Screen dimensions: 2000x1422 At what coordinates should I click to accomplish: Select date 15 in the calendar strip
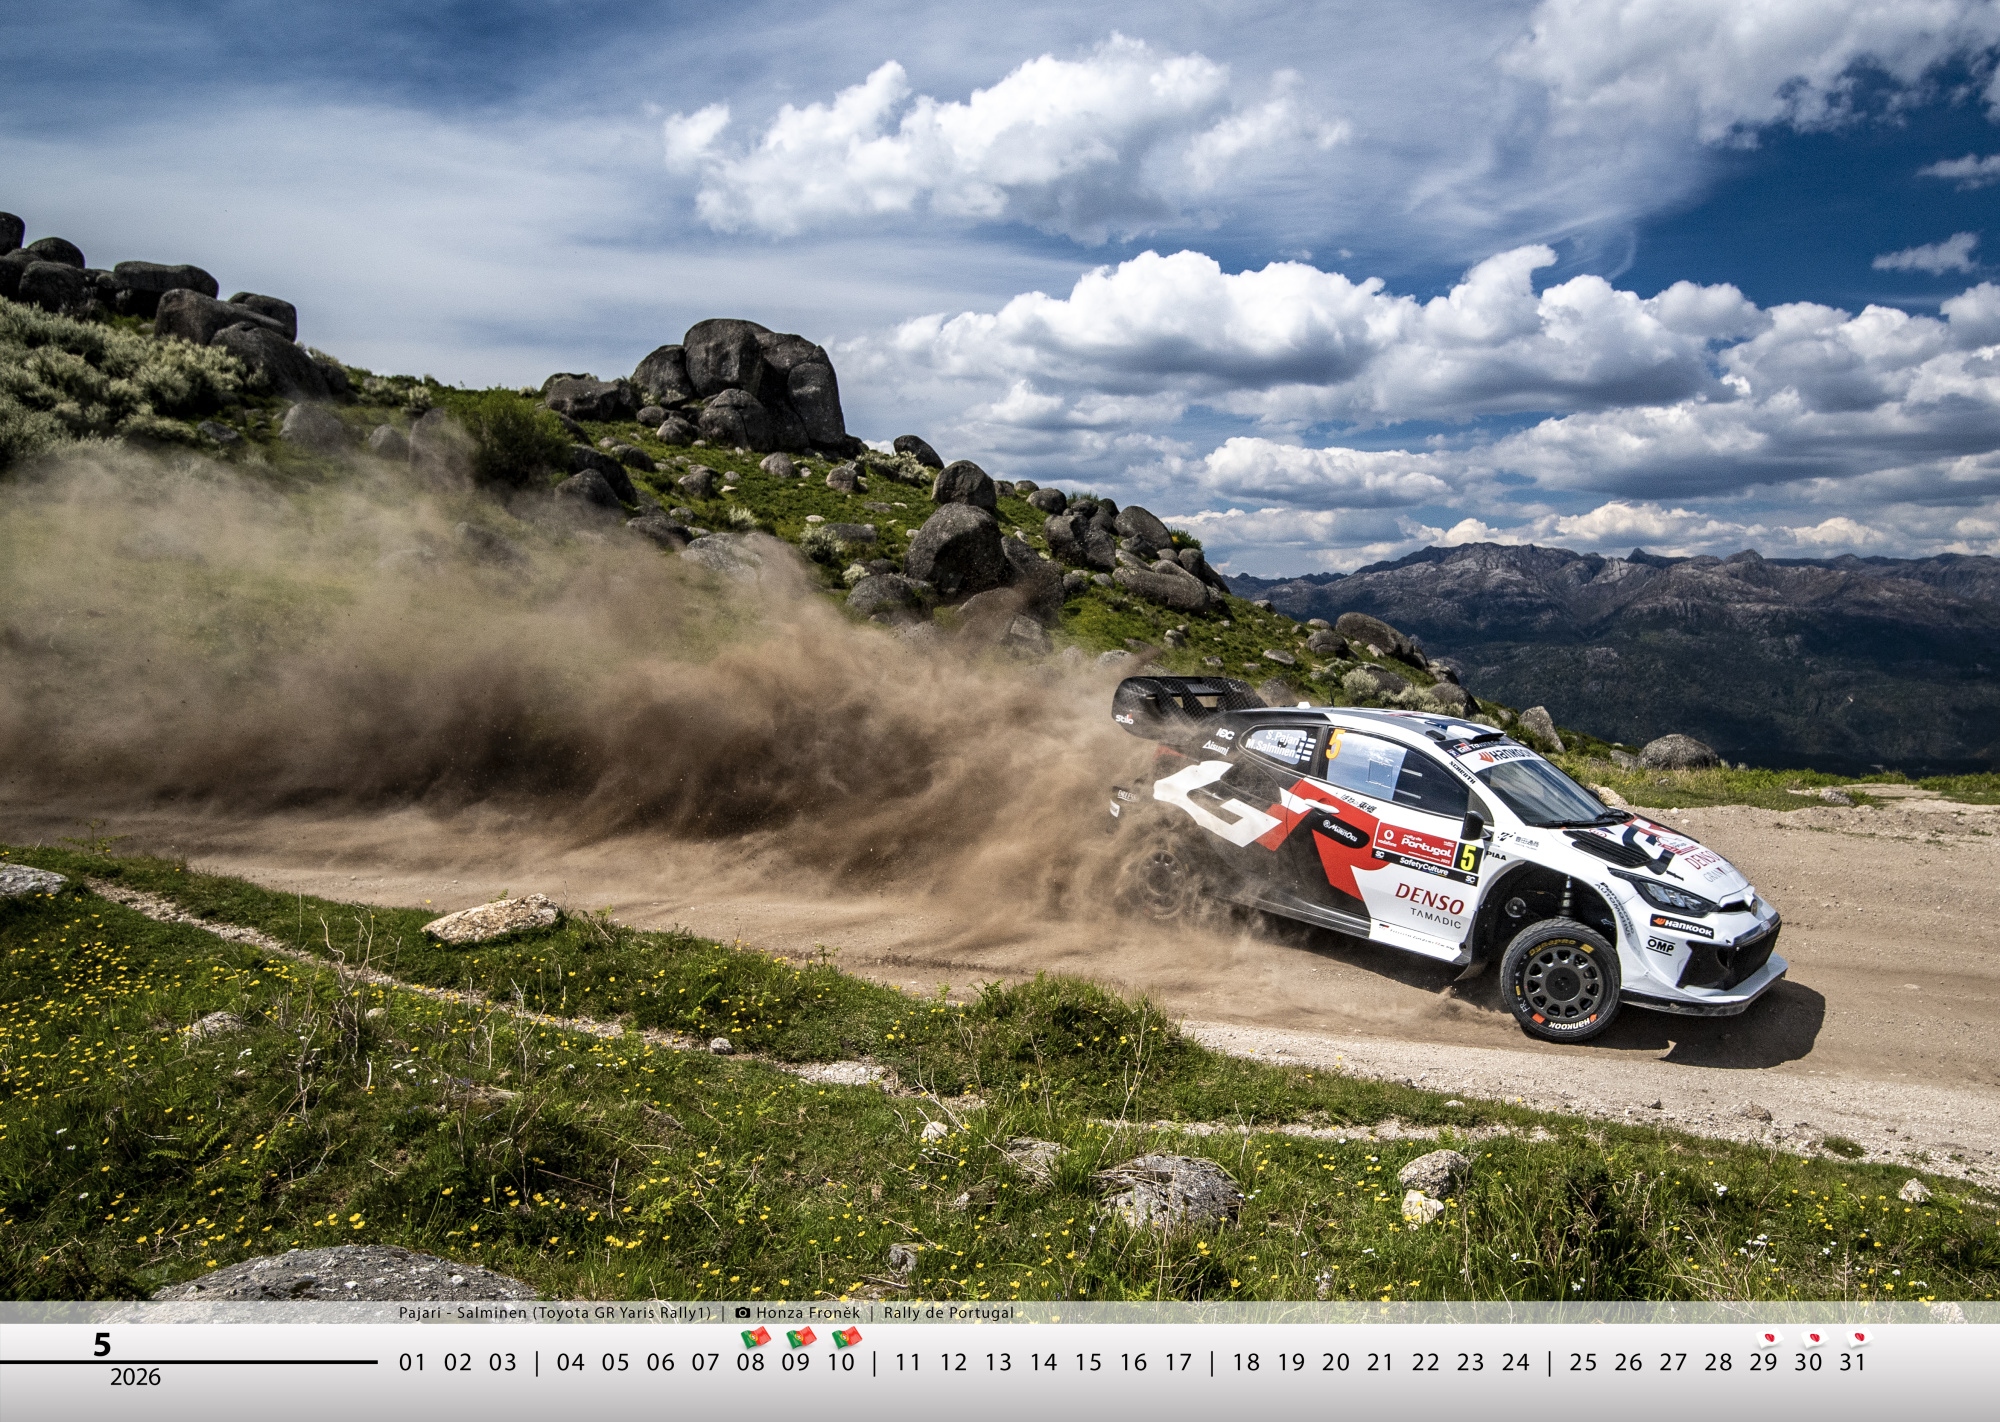coord(1088,1362)
